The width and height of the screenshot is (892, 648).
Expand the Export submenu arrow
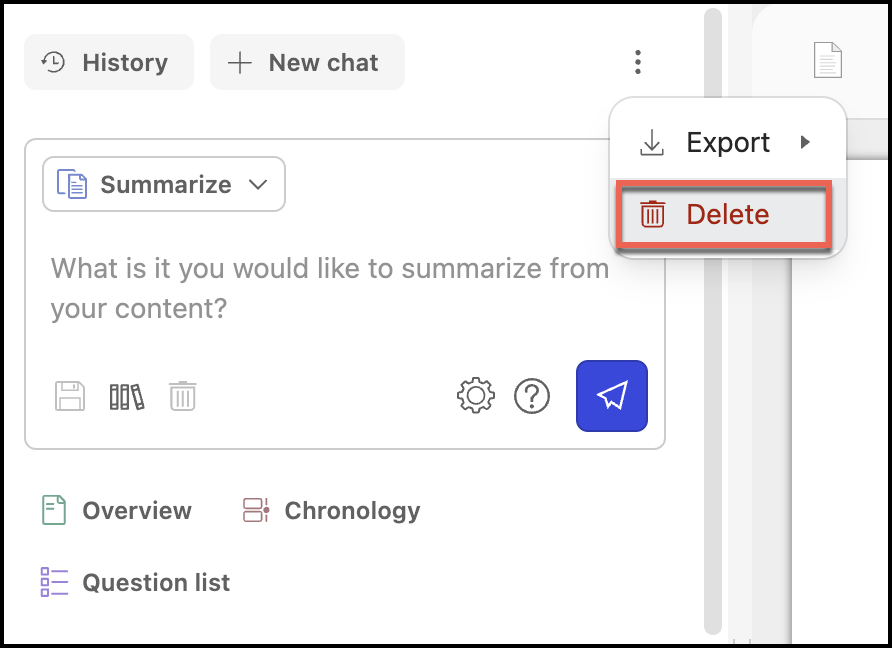tap(806, 142)
